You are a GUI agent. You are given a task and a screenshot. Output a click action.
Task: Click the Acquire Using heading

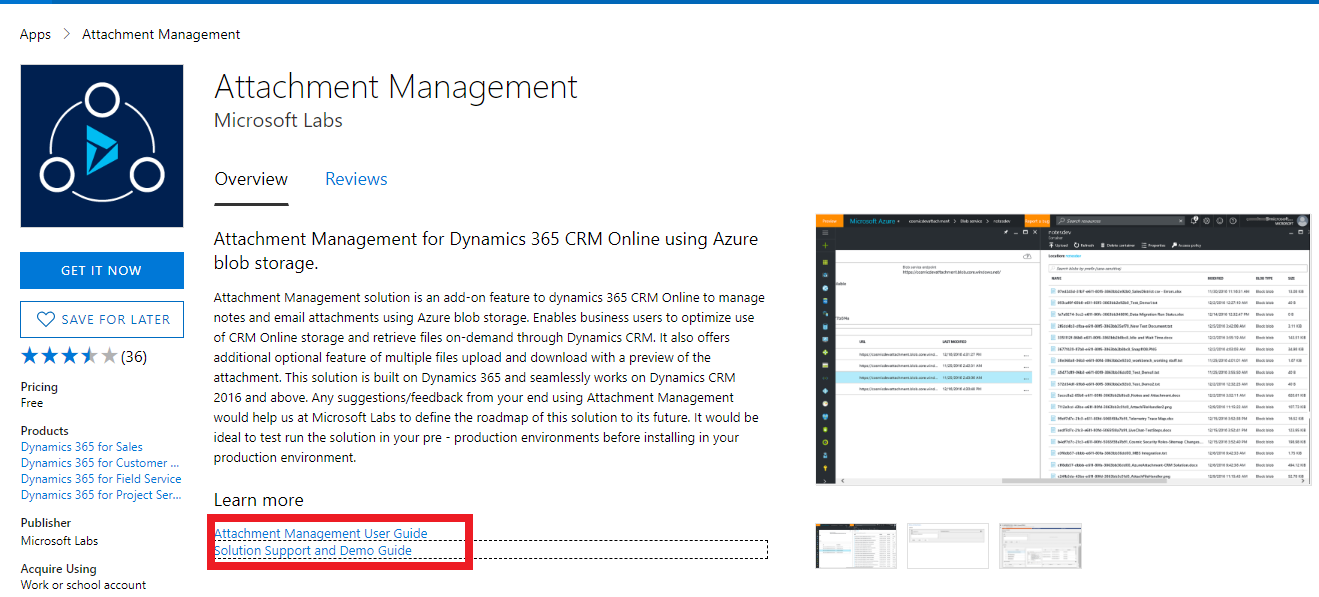tap(59, 569)
